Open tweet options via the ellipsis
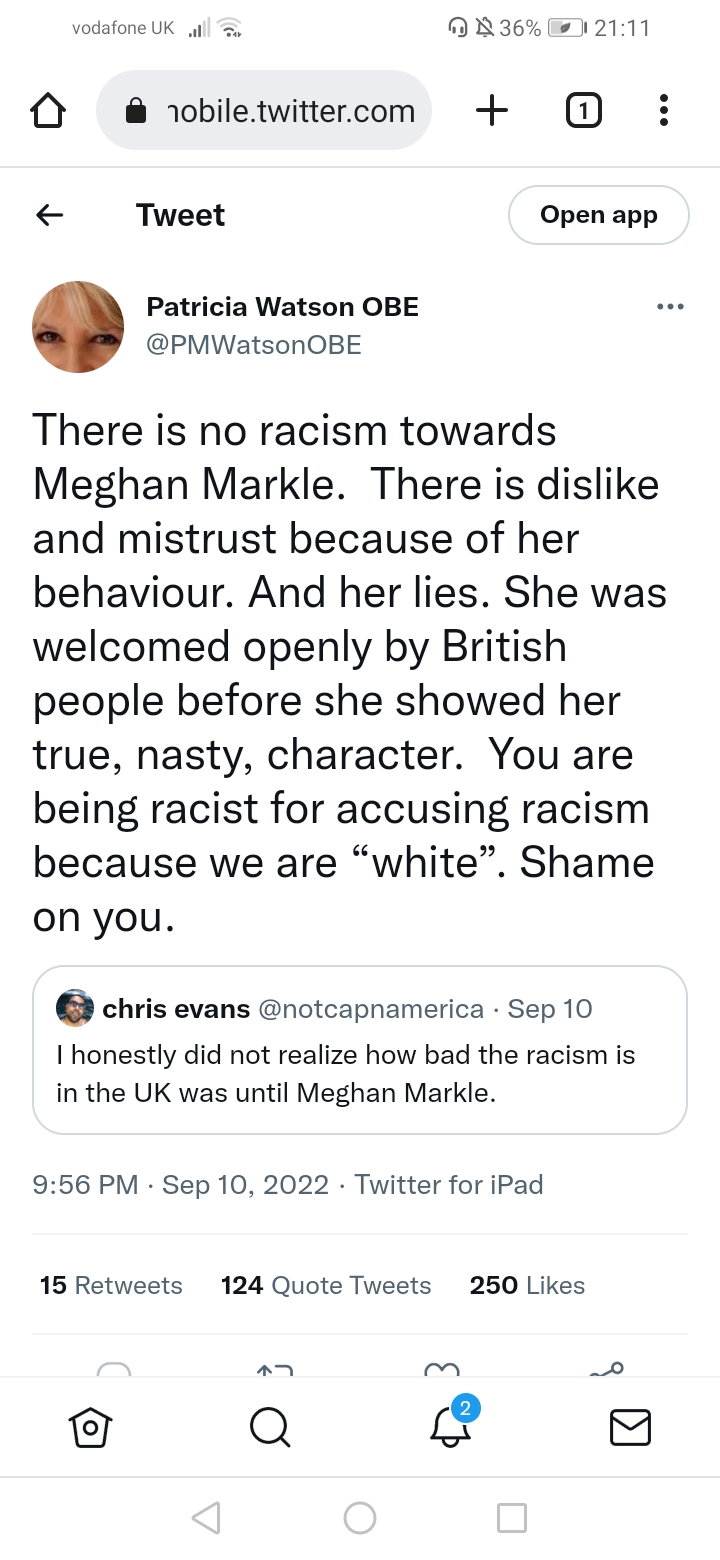The width and height of the screenshot is (720, 1560). [x=670, y=307]
